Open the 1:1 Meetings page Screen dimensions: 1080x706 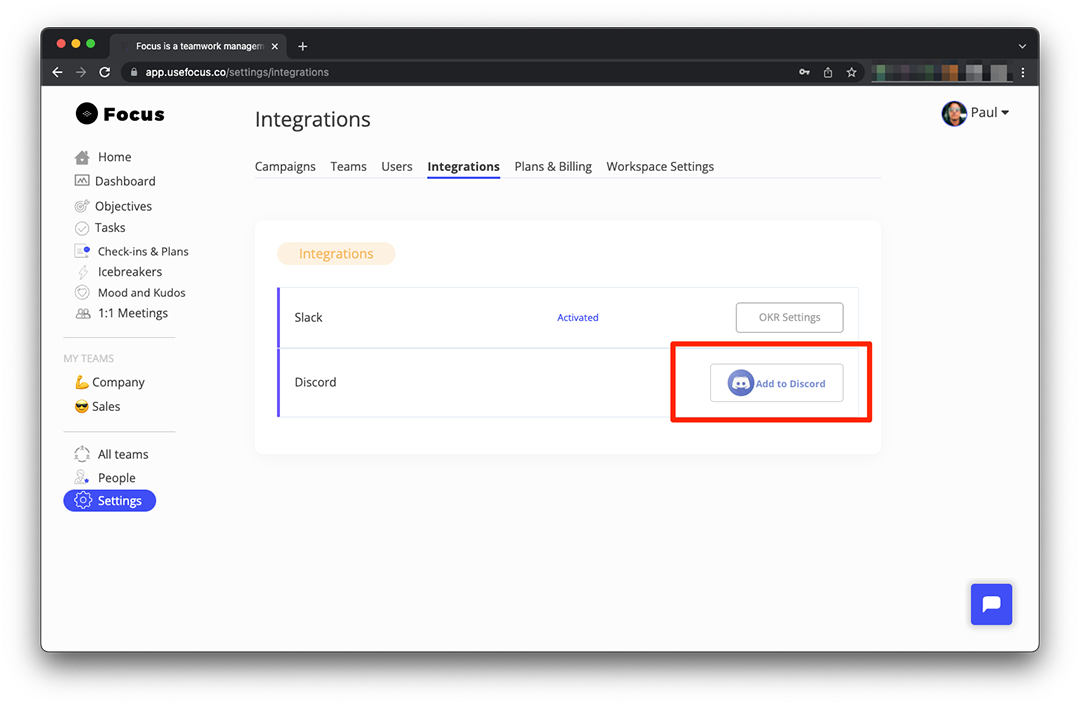tap(133, 313)
